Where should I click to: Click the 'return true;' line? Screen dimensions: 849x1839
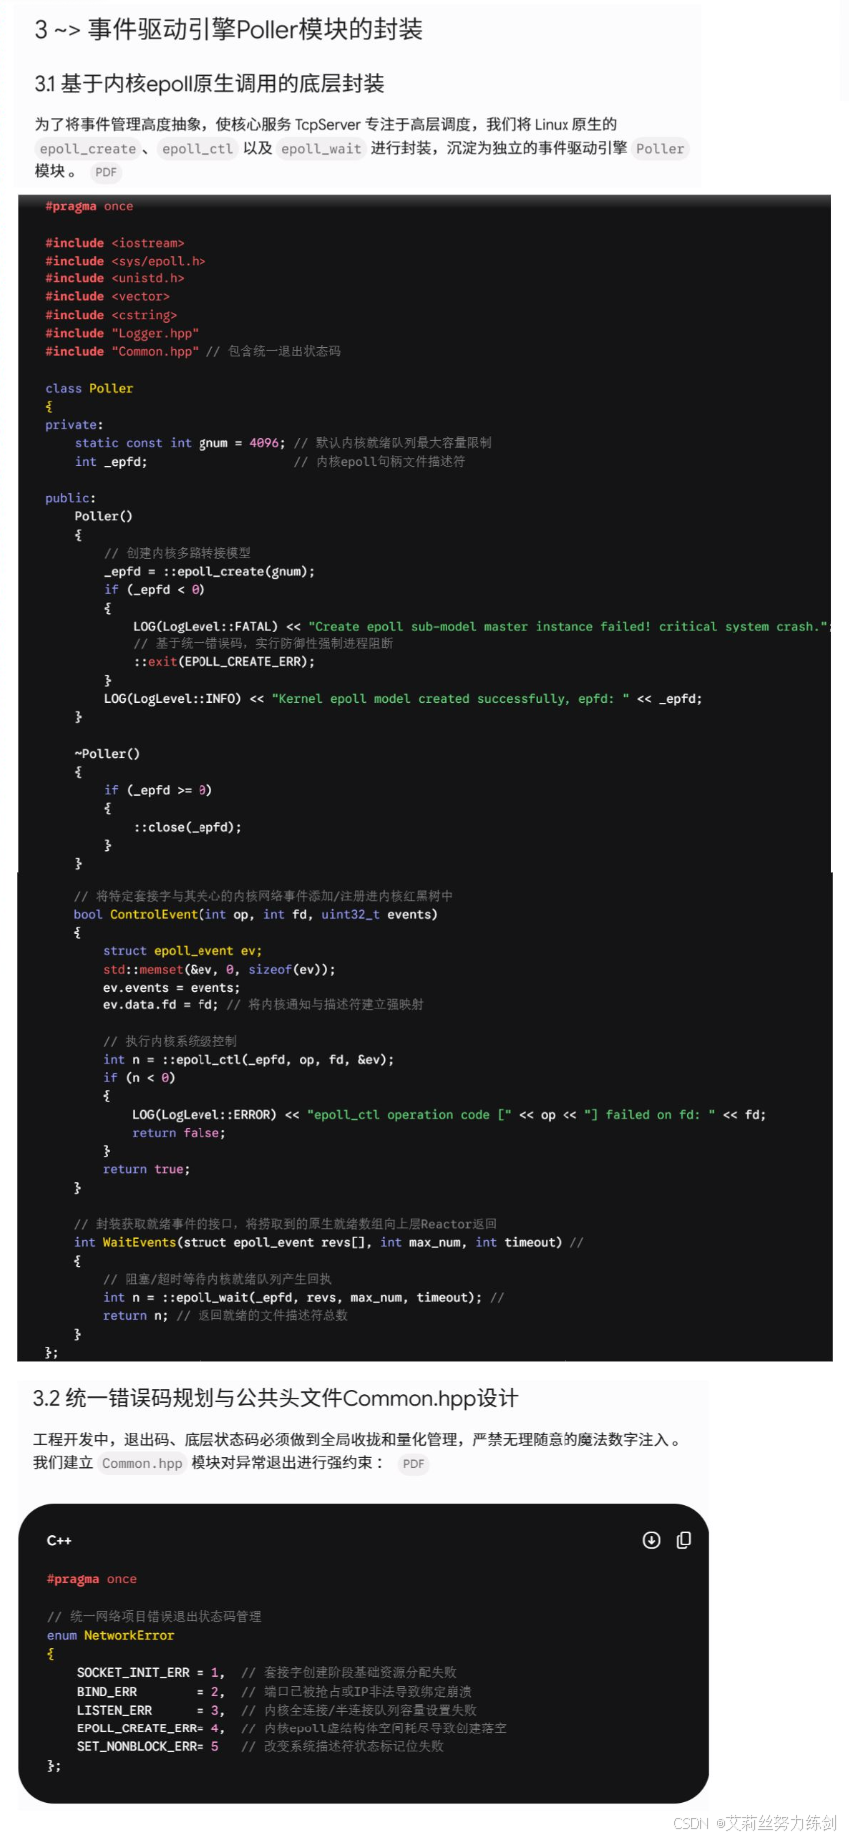(146, 1169)
